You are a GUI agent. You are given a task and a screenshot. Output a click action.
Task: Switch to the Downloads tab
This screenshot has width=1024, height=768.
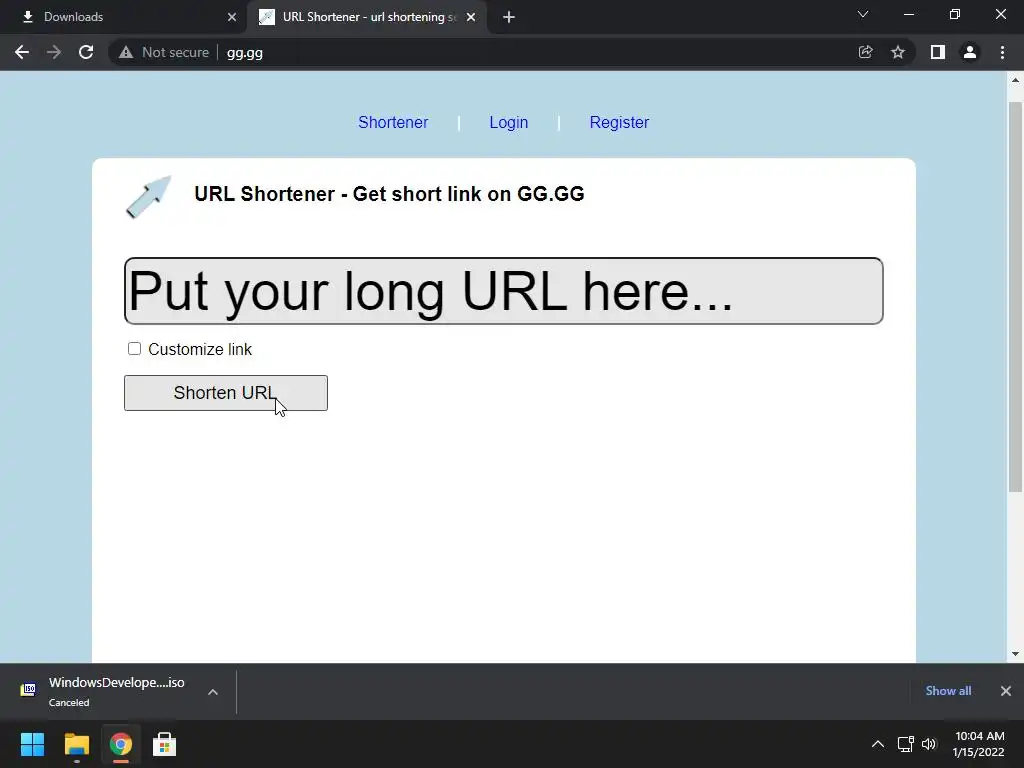pos(124,17)
